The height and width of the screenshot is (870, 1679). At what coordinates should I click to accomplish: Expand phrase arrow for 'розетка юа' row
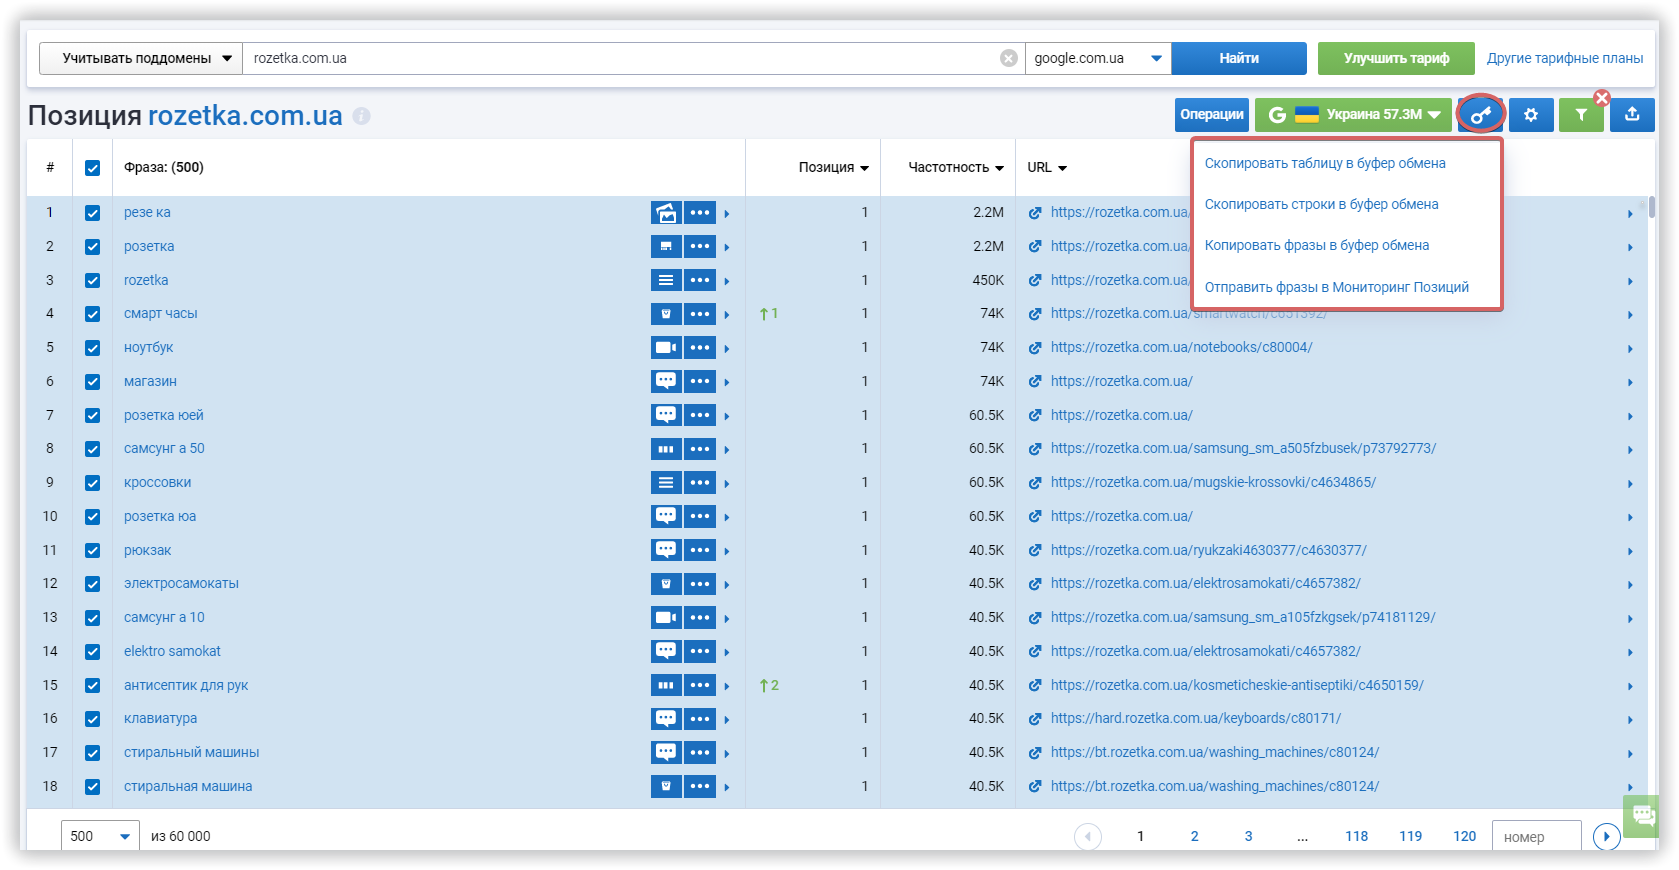727,517
